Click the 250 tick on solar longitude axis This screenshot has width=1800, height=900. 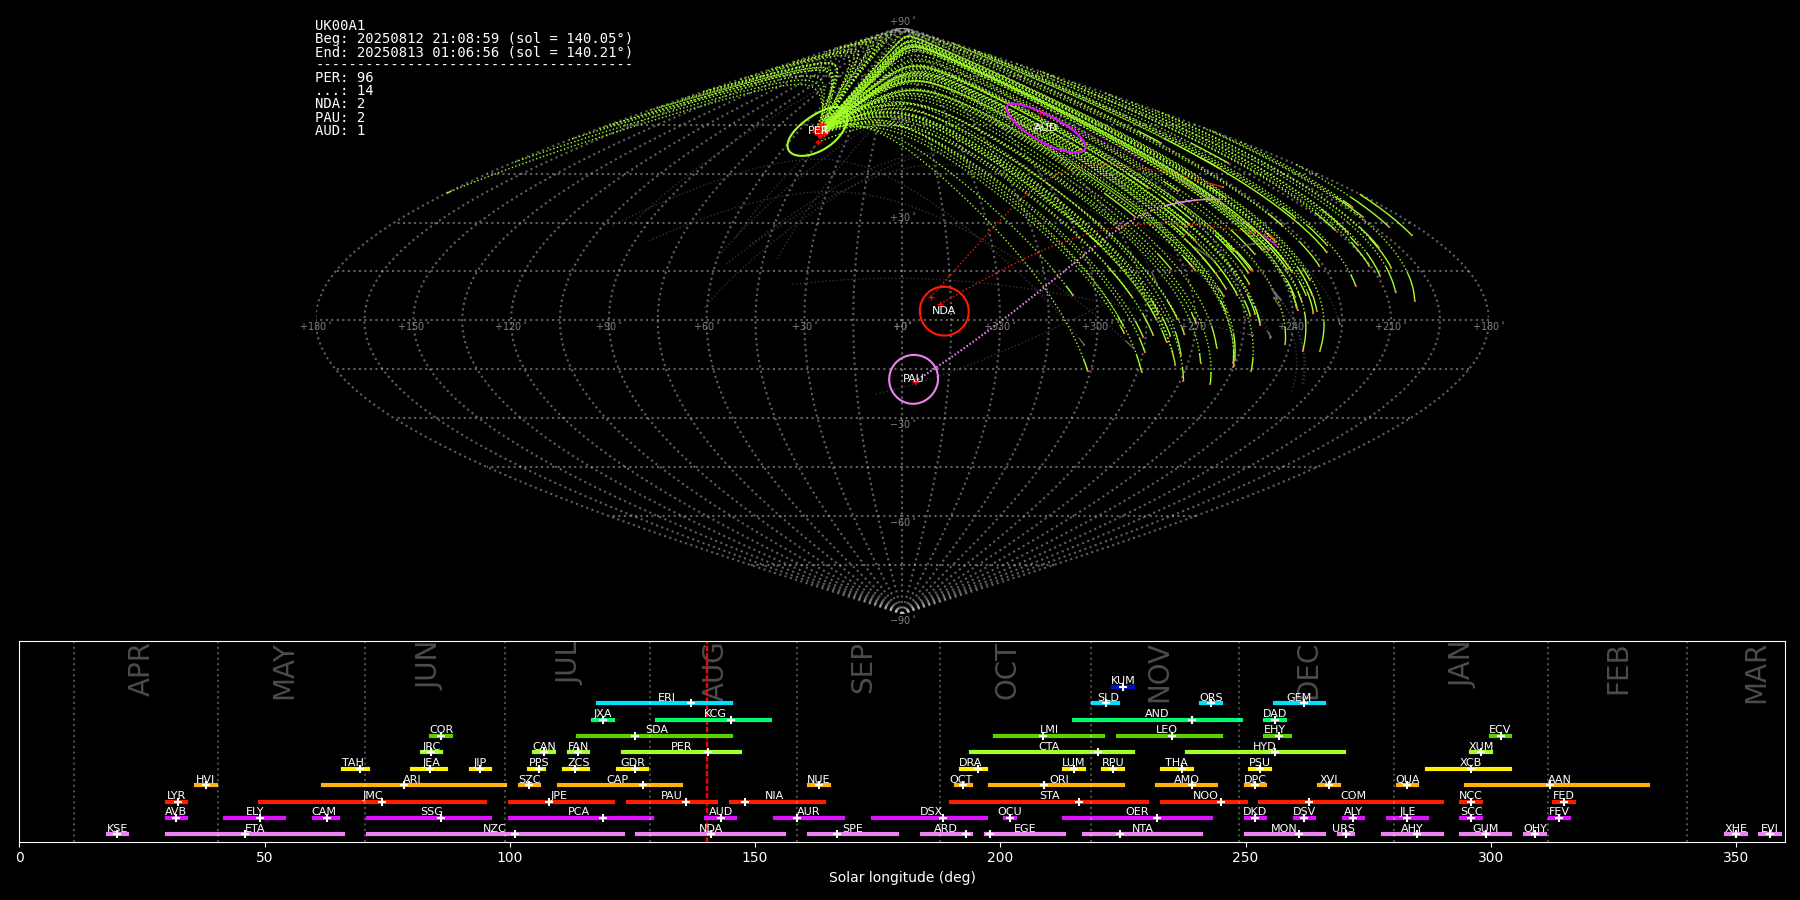click(x=1245, y=858)
